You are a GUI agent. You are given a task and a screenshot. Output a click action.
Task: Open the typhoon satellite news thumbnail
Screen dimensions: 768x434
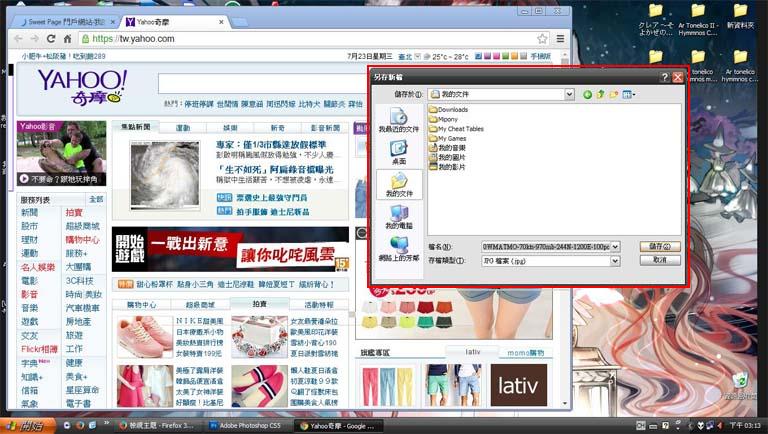click(x=165, y=175)
